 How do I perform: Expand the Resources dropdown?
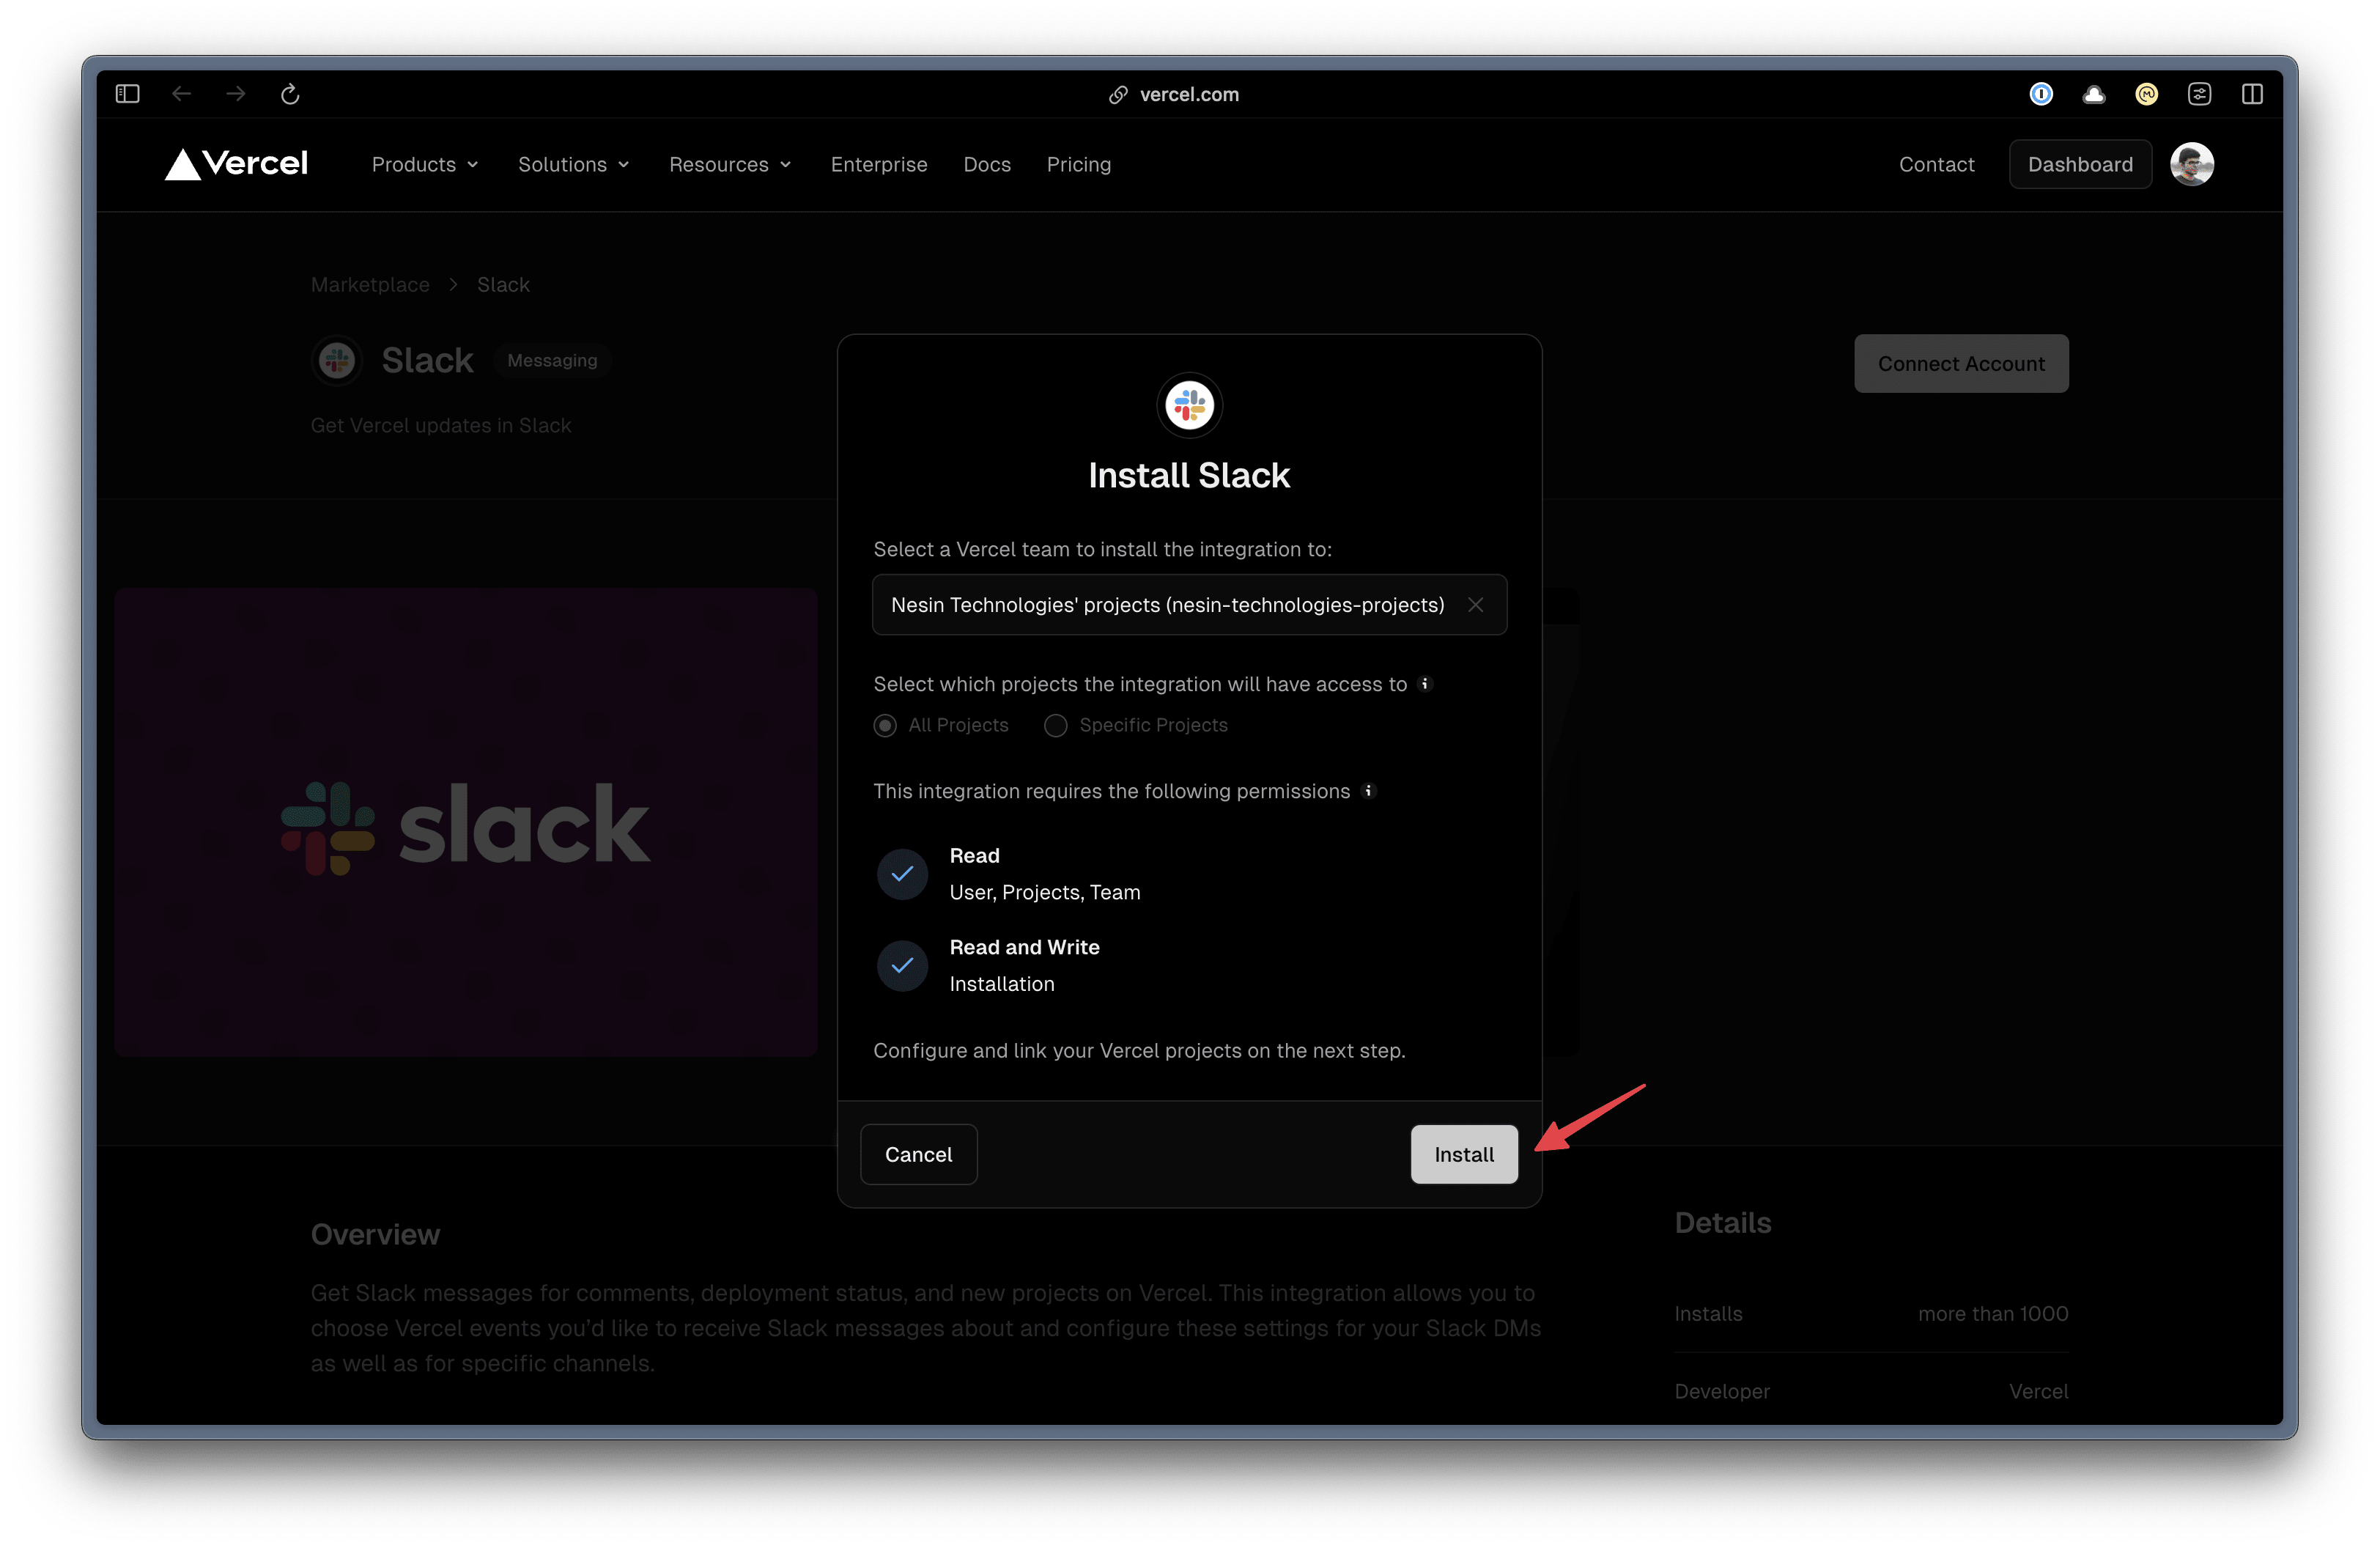coord(729,165)
